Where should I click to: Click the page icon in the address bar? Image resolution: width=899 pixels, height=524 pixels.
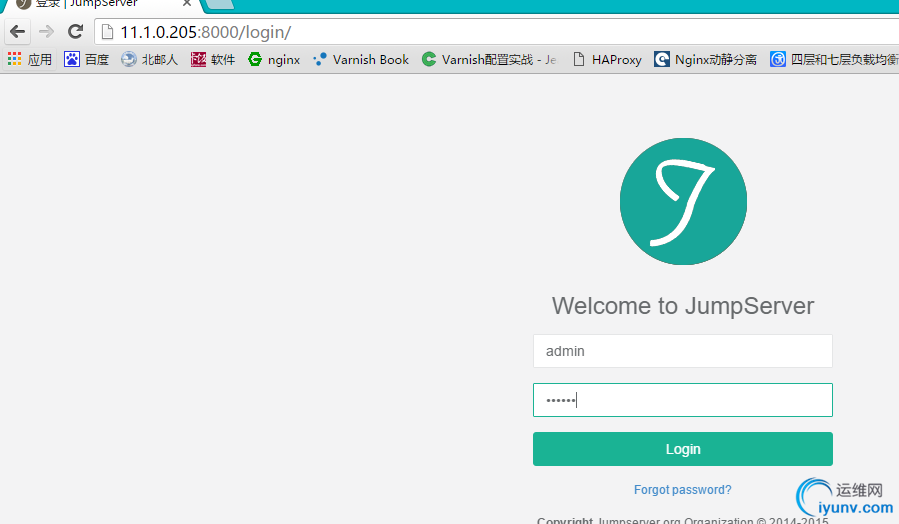tap(107, 32)
